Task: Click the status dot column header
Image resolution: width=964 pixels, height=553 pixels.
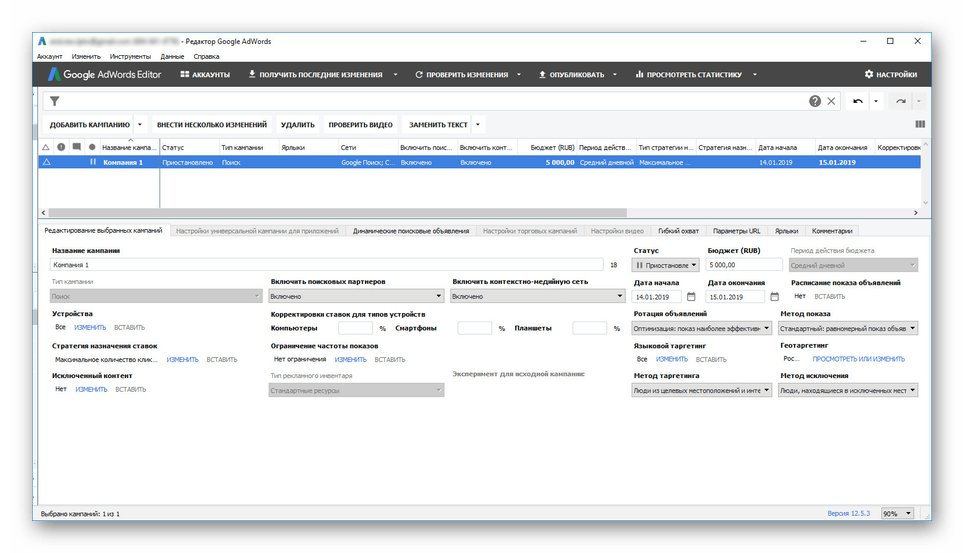Action: tap(92, 147)
